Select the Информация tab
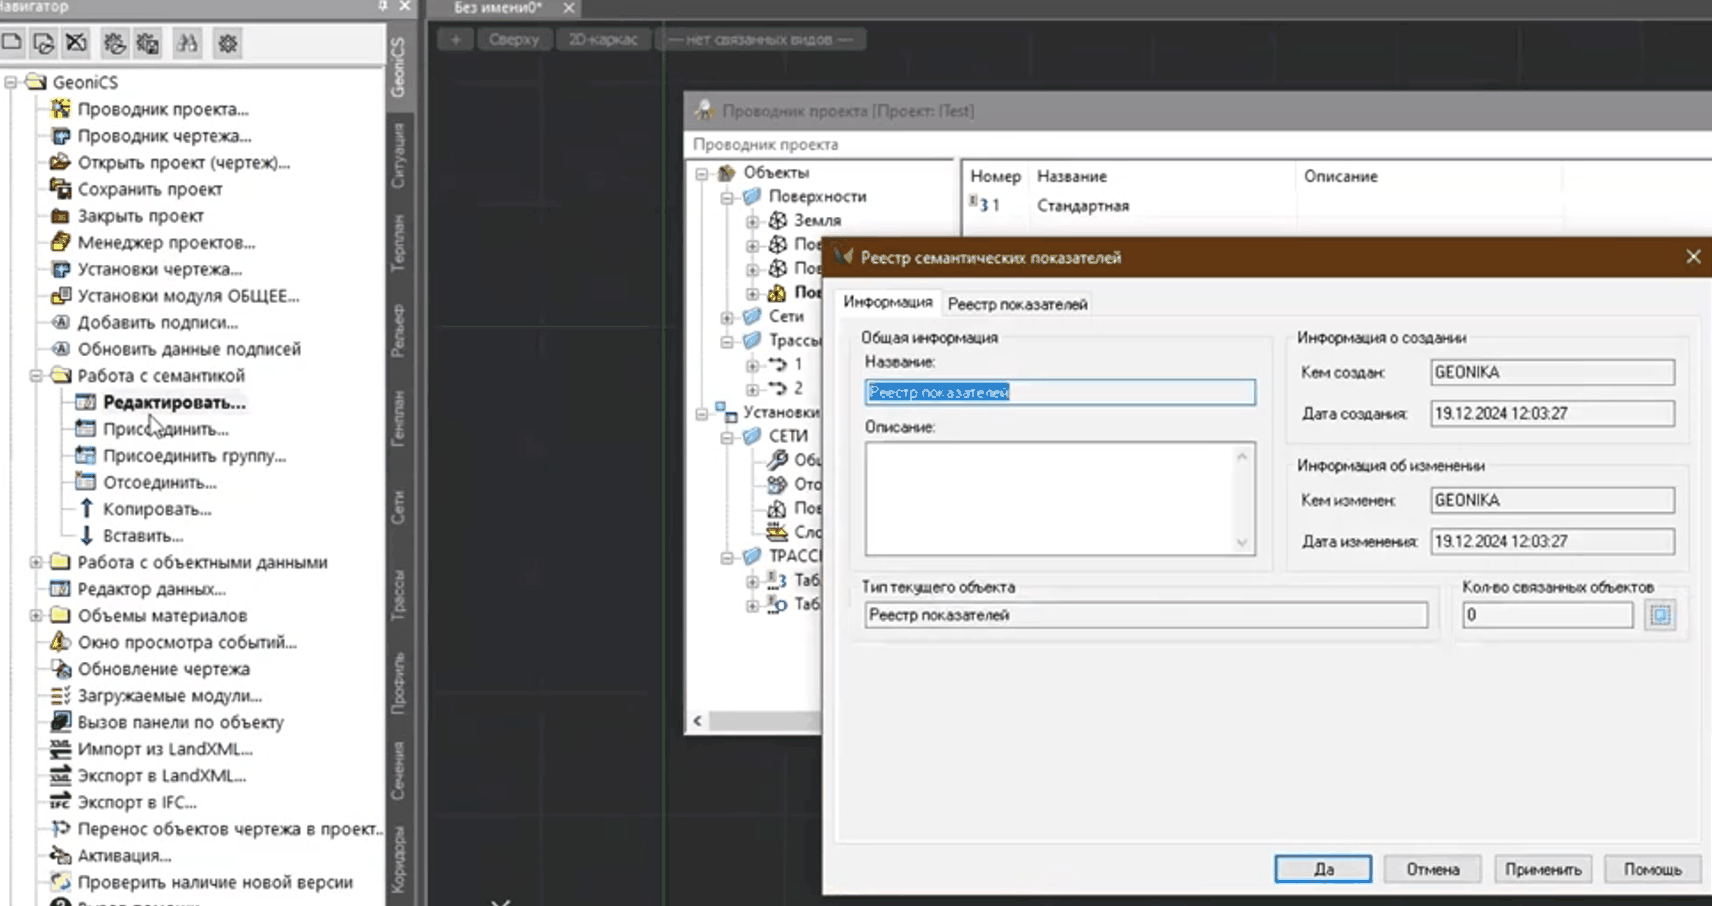Viewport: 1712px width, 906px height. coord(887,302)
